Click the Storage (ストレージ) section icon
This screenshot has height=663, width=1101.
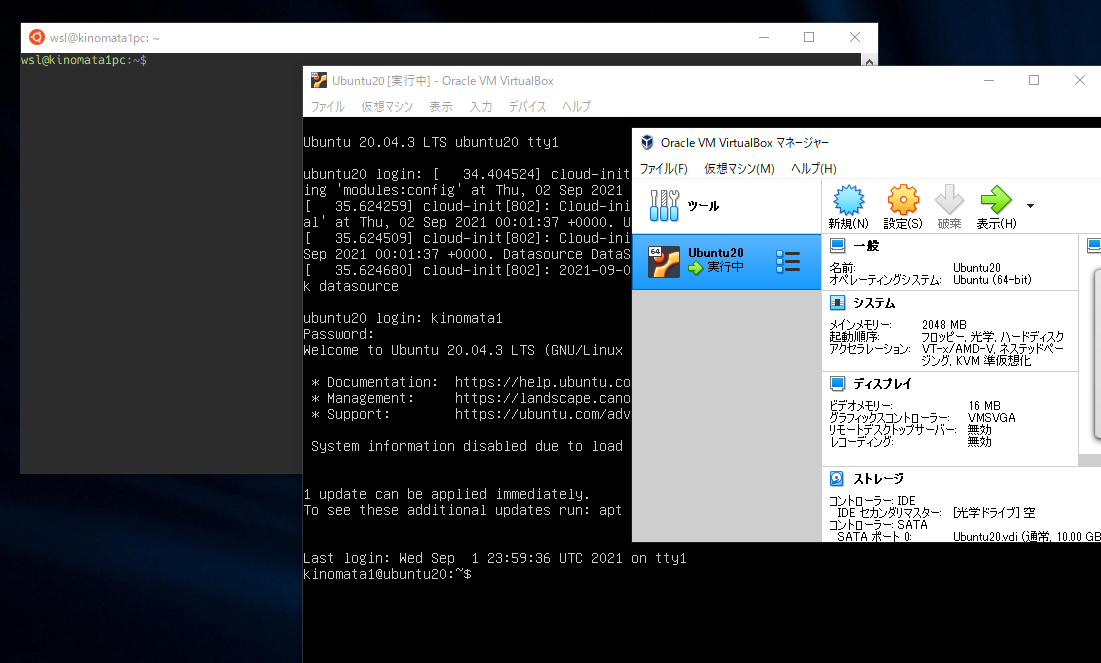tap(837, 478)
